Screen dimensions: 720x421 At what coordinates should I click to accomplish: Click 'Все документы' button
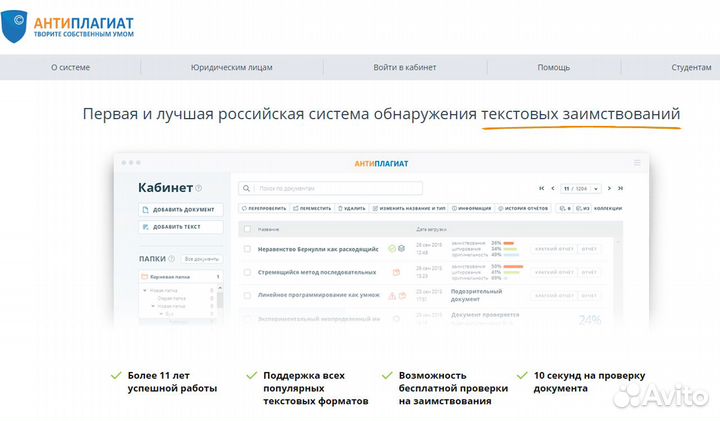pyautogui.click(x=202, y=259)
